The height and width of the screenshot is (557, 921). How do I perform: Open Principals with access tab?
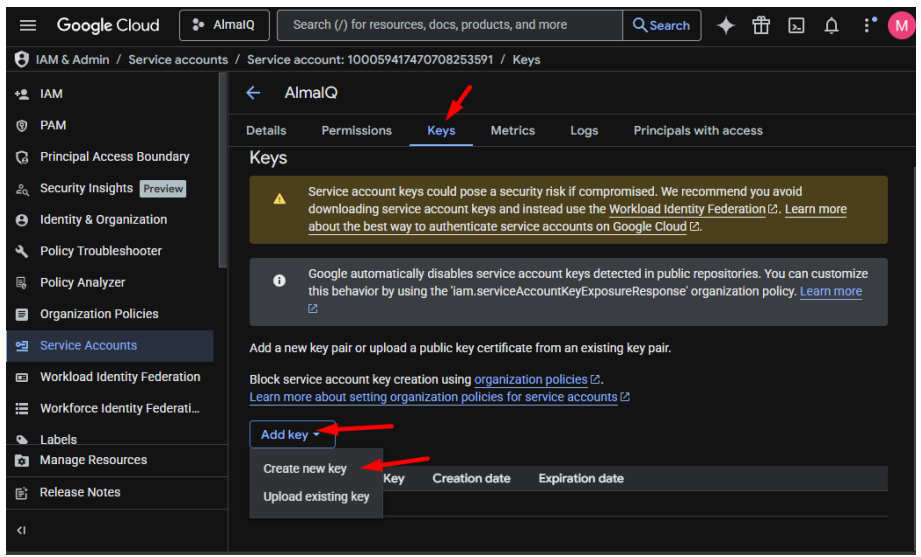tap(698, 130)
